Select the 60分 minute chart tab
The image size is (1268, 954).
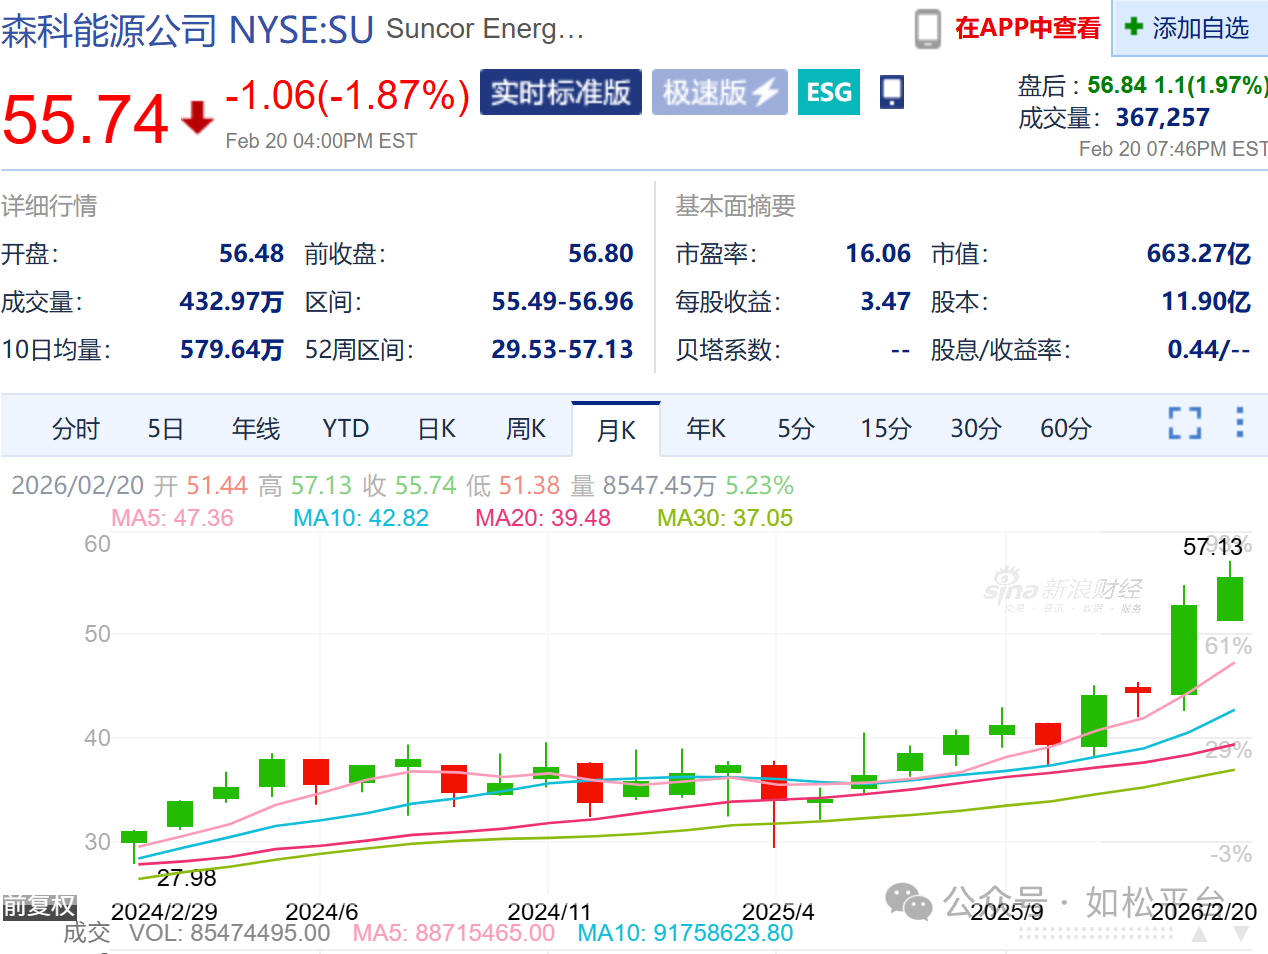point(1065,429)
